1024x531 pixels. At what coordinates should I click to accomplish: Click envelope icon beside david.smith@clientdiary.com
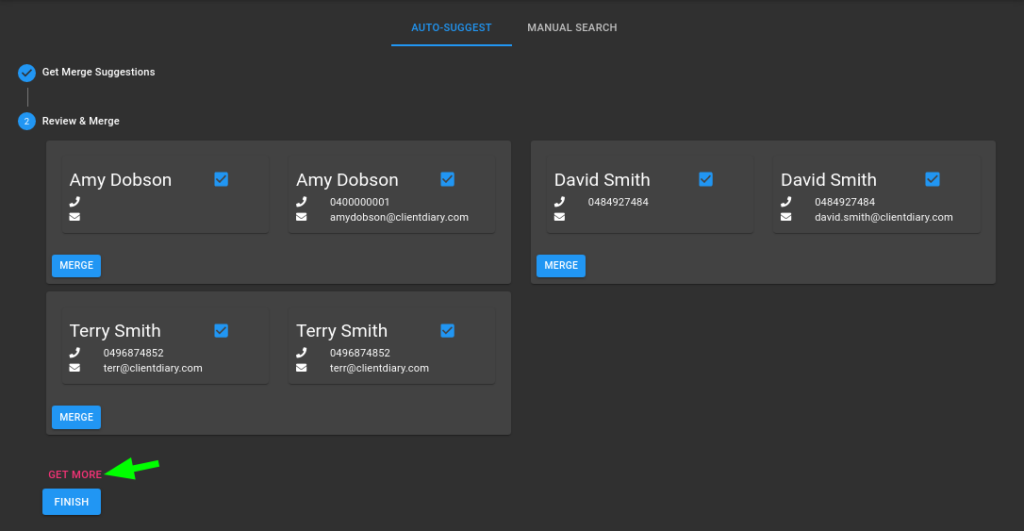coord(786,217)
